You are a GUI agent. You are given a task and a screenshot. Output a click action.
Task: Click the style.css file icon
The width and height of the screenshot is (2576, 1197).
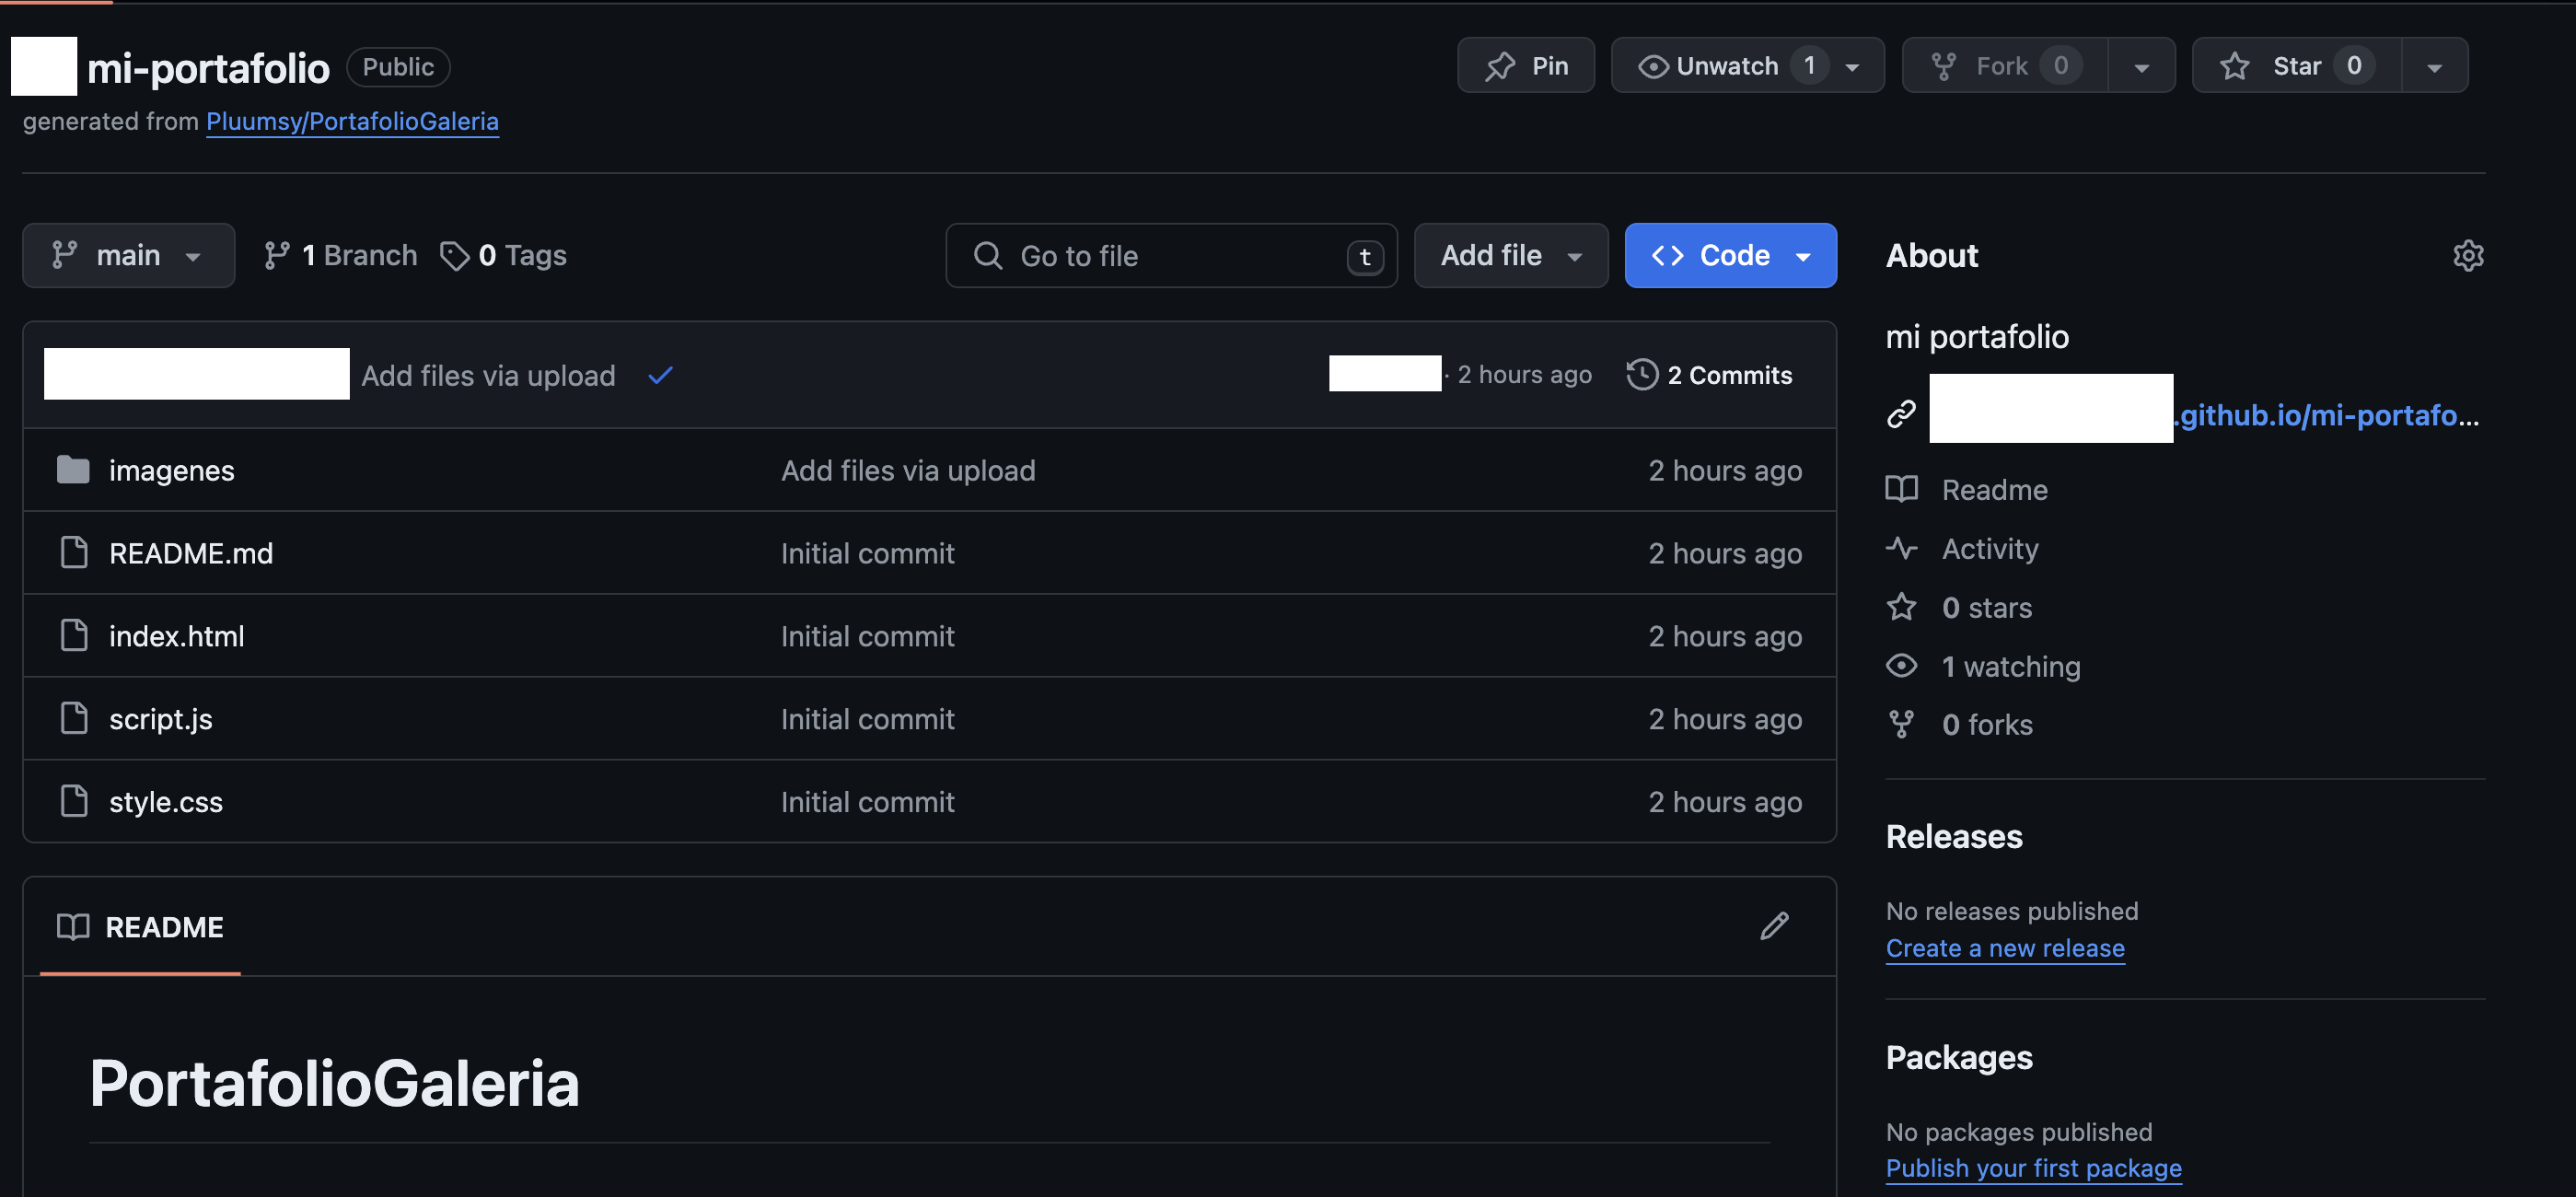pos(74,801)
